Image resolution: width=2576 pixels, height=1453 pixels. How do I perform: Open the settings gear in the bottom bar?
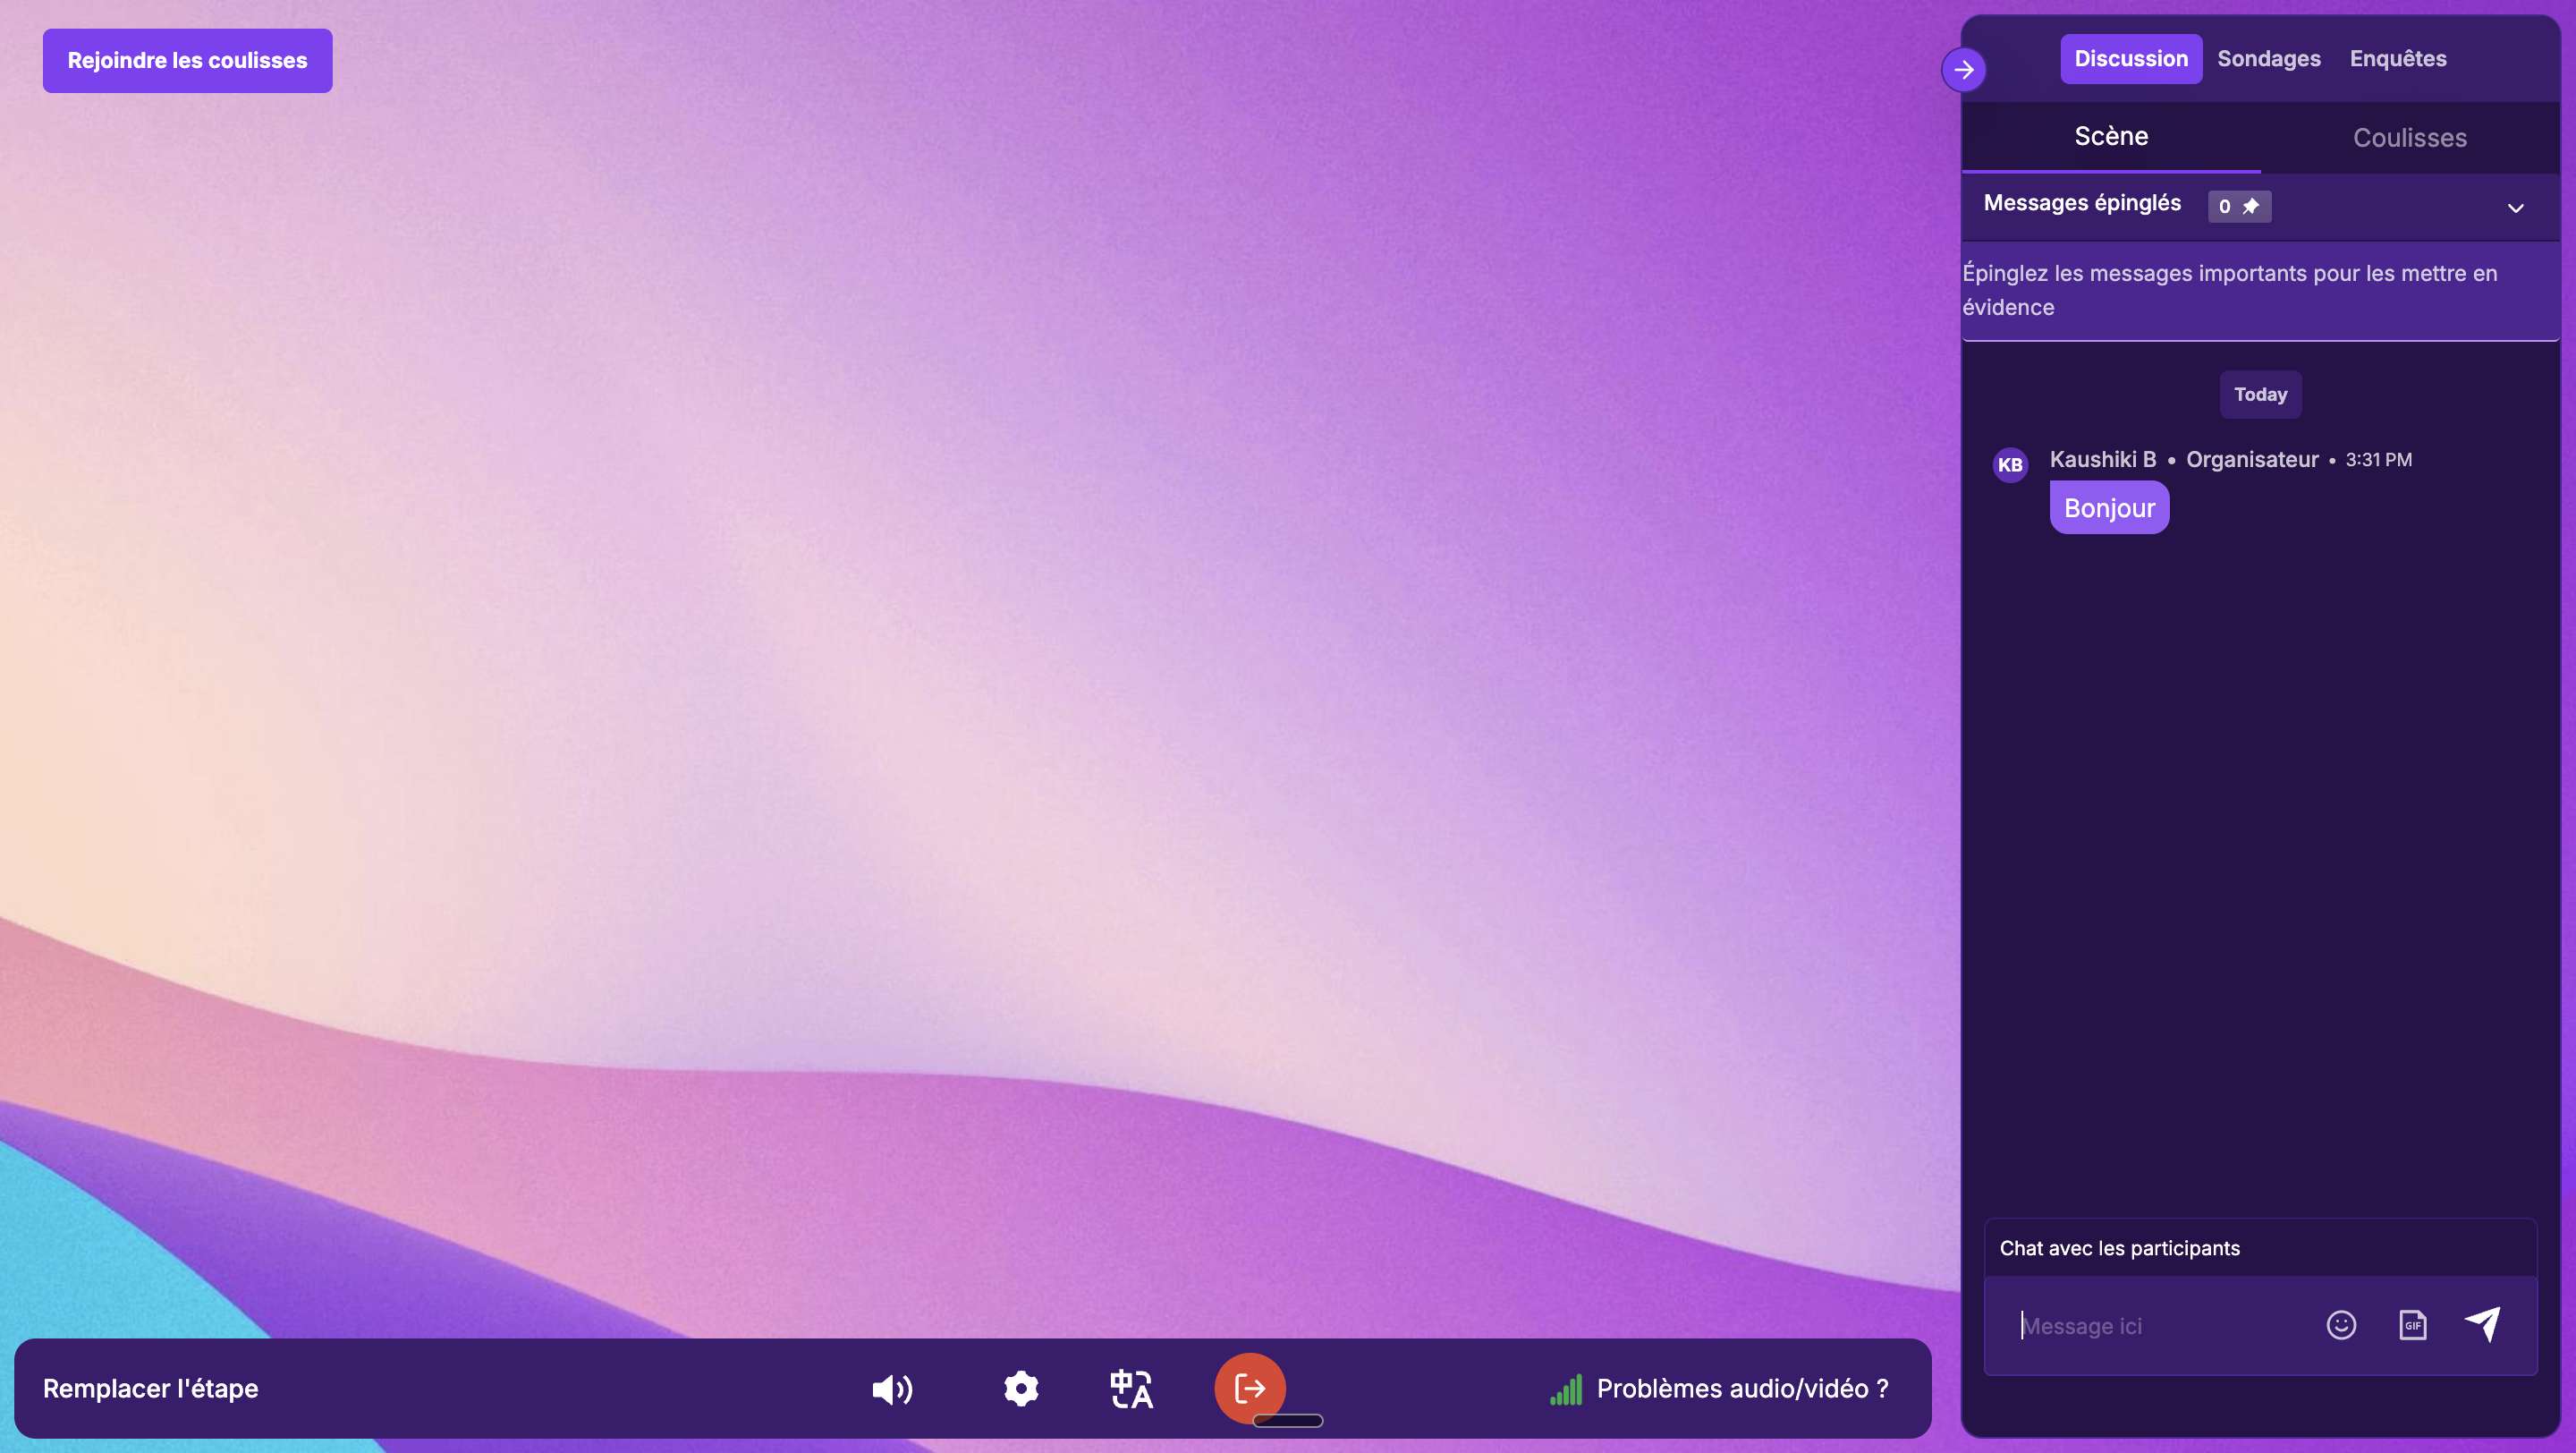1021,1389
